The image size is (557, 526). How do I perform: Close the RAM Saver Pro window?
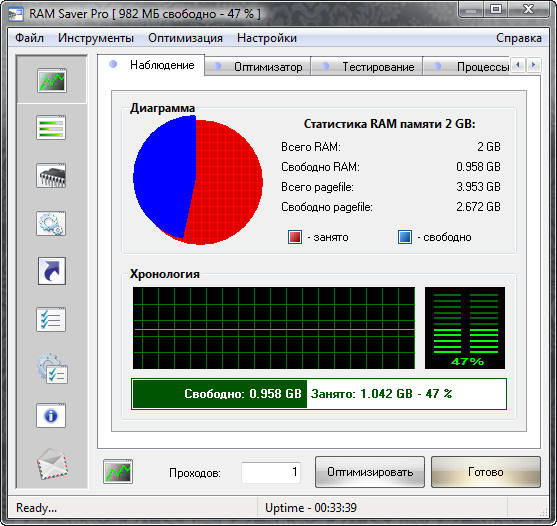point(529,10)
